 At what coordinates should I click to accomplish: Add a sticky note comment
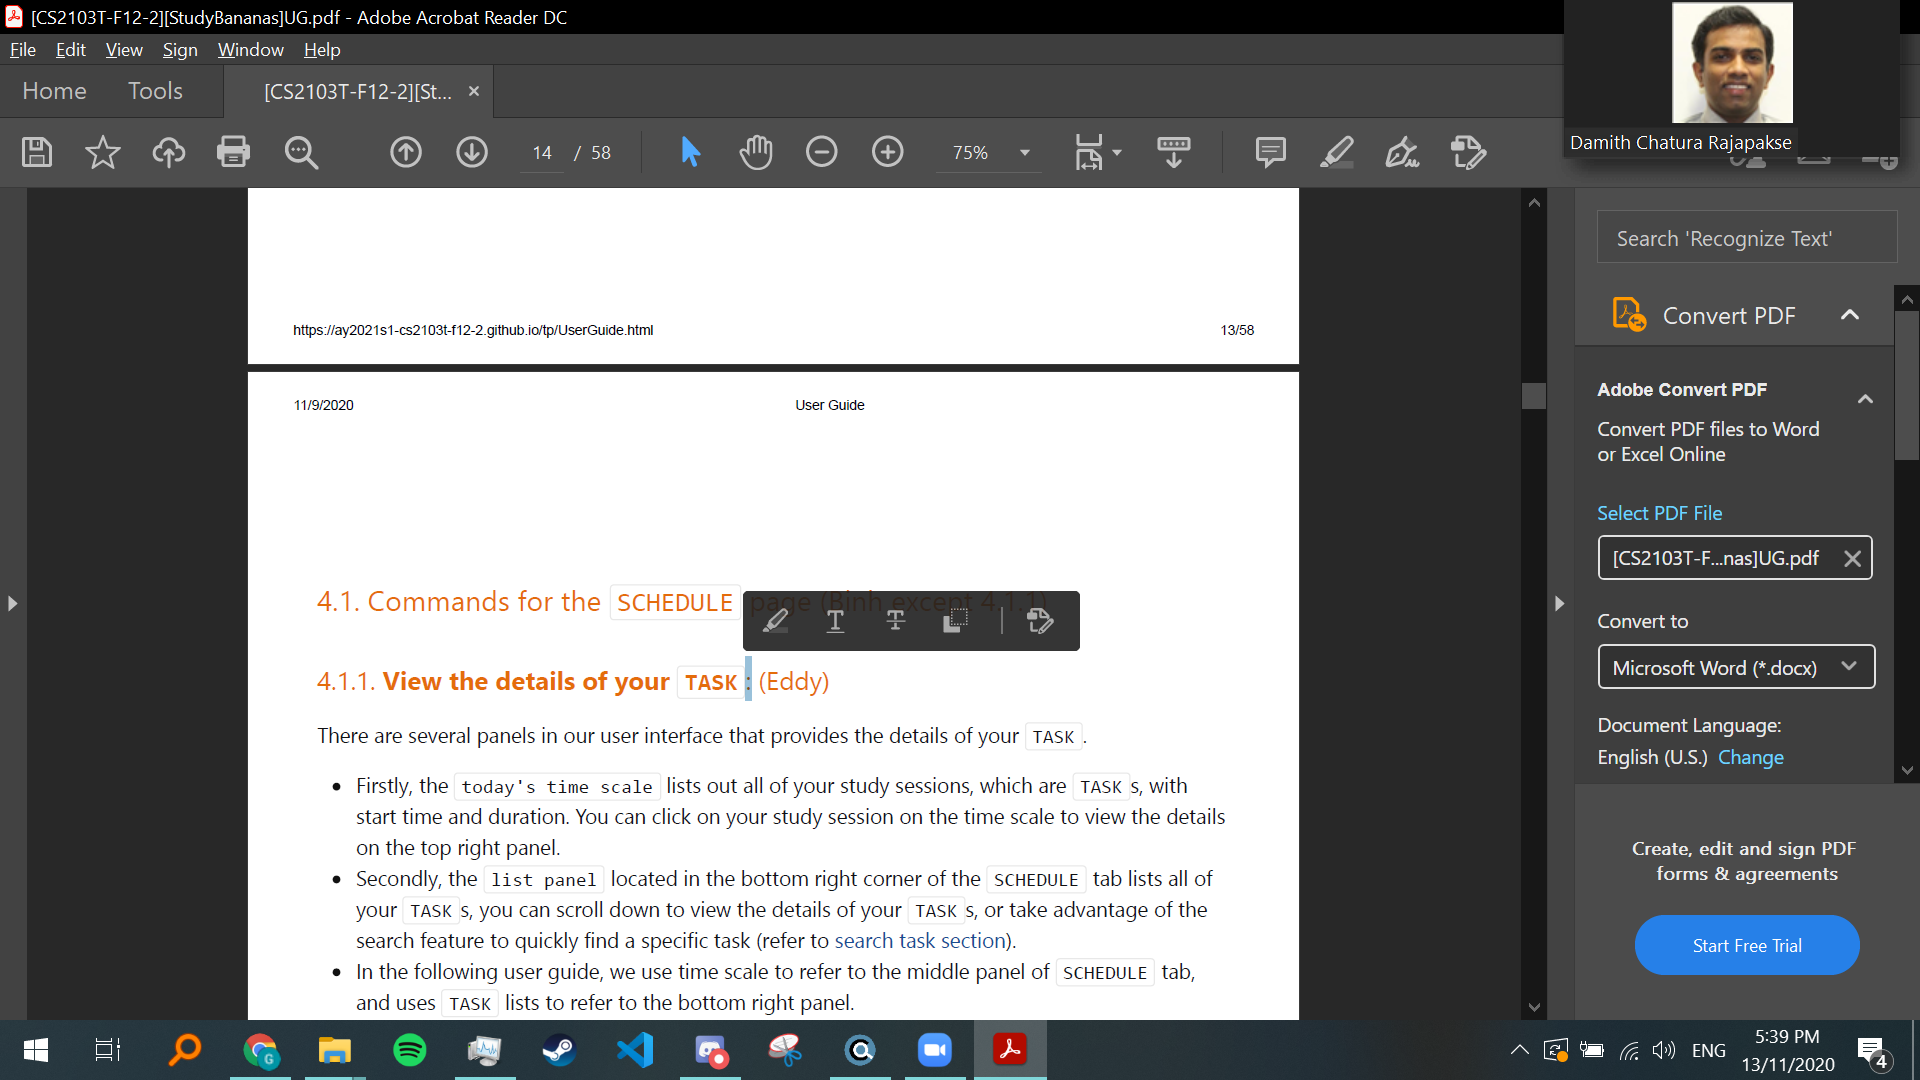point(1270,152)
